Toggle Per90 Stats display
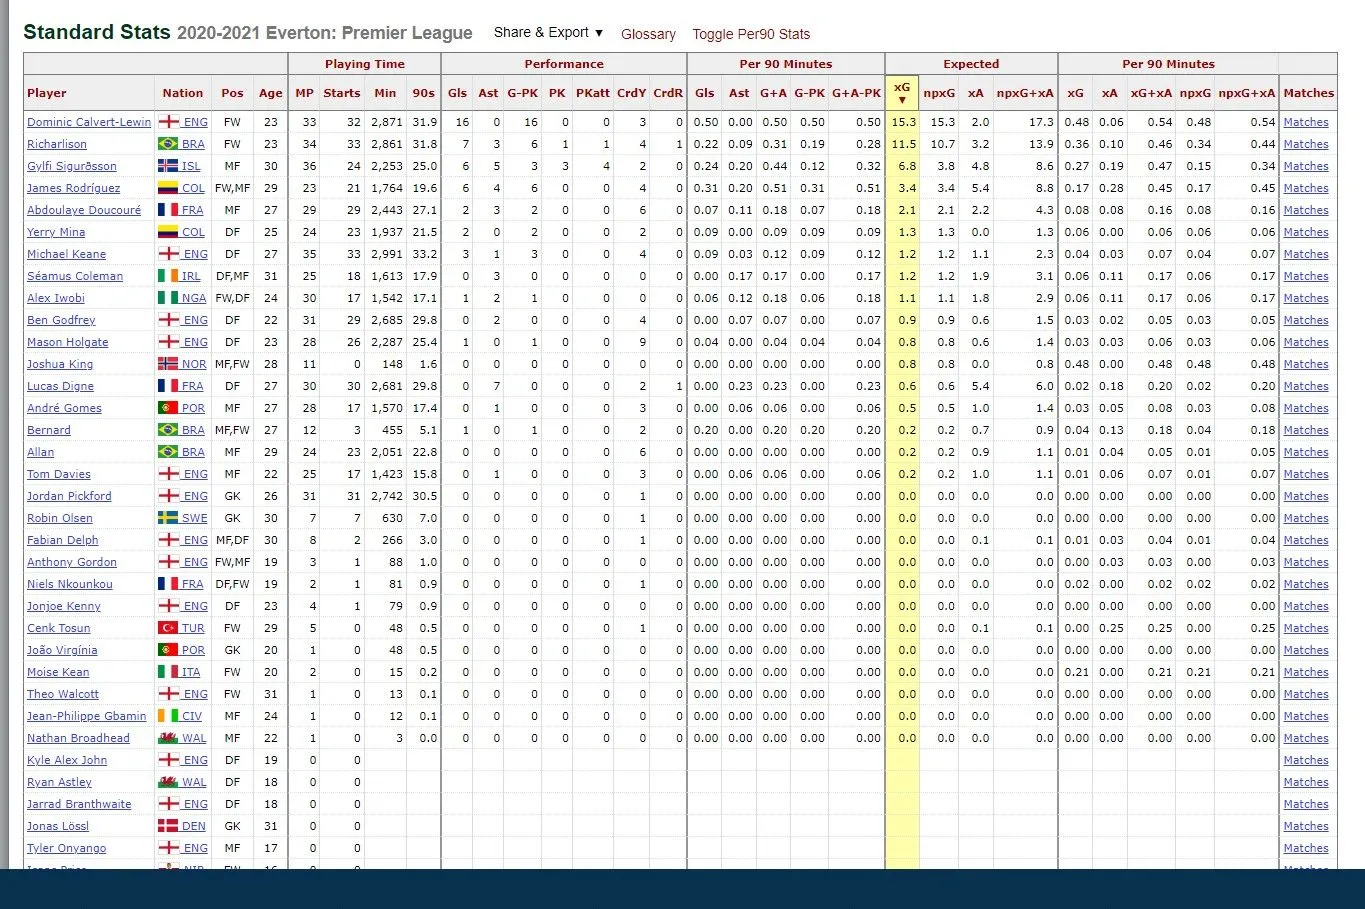This screenshot has height=909, width=1365. 751,34
